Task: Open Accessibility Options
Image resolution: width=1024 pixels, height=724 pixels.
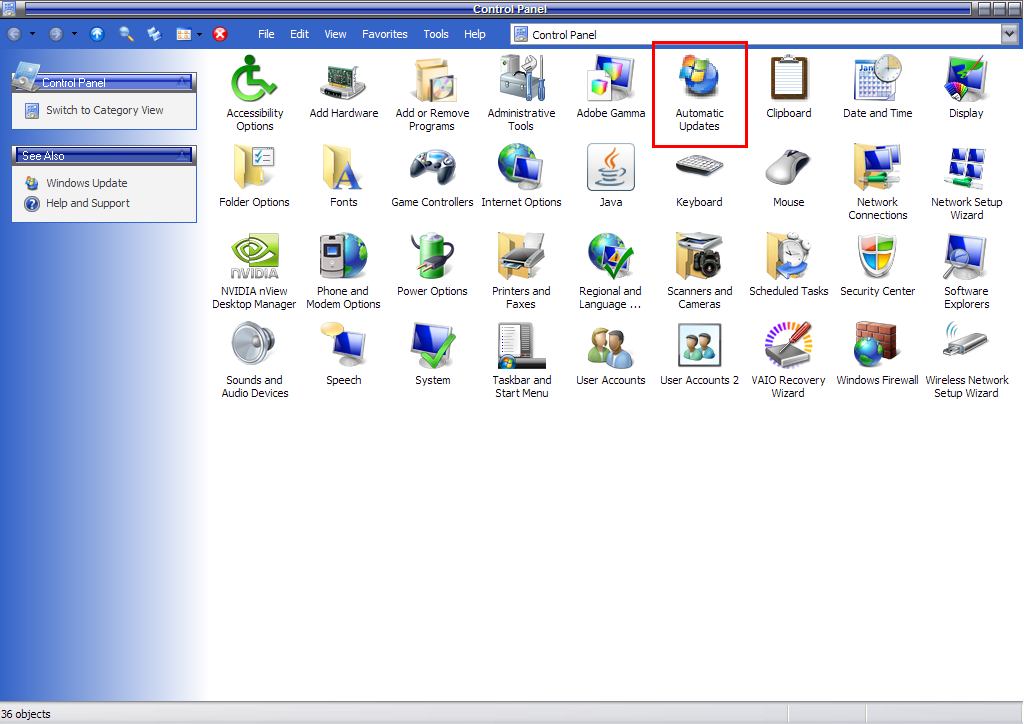Action: (x=254, y=80)
